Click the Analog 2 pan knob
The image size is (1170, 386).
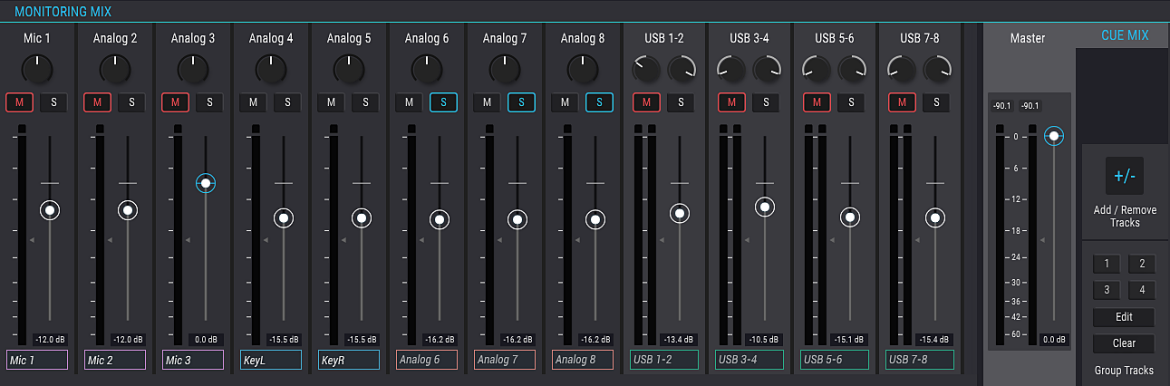[x=114, y=69]
